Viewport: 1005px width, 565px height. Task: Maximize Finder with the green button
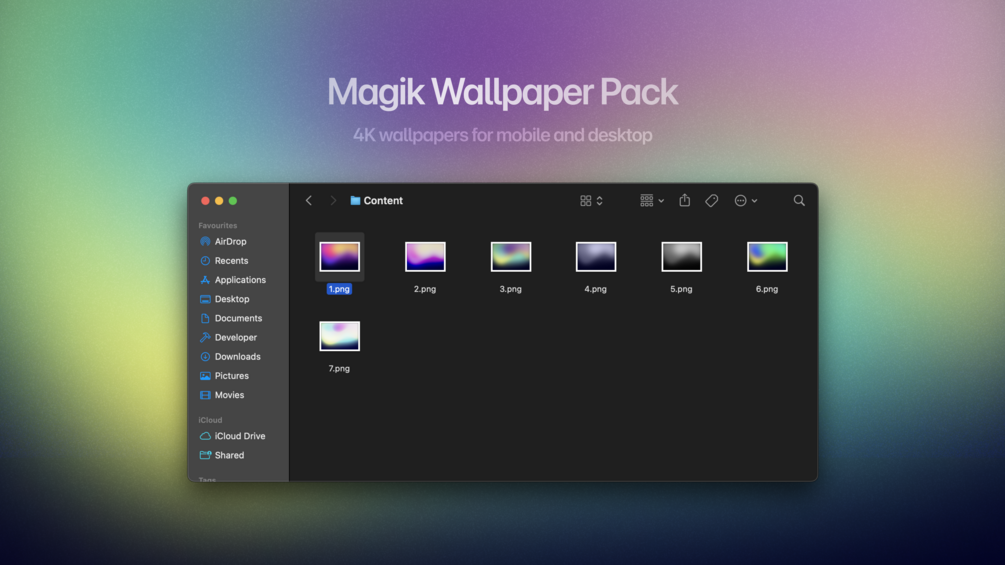pyautogui.click(x=233, y=201)
